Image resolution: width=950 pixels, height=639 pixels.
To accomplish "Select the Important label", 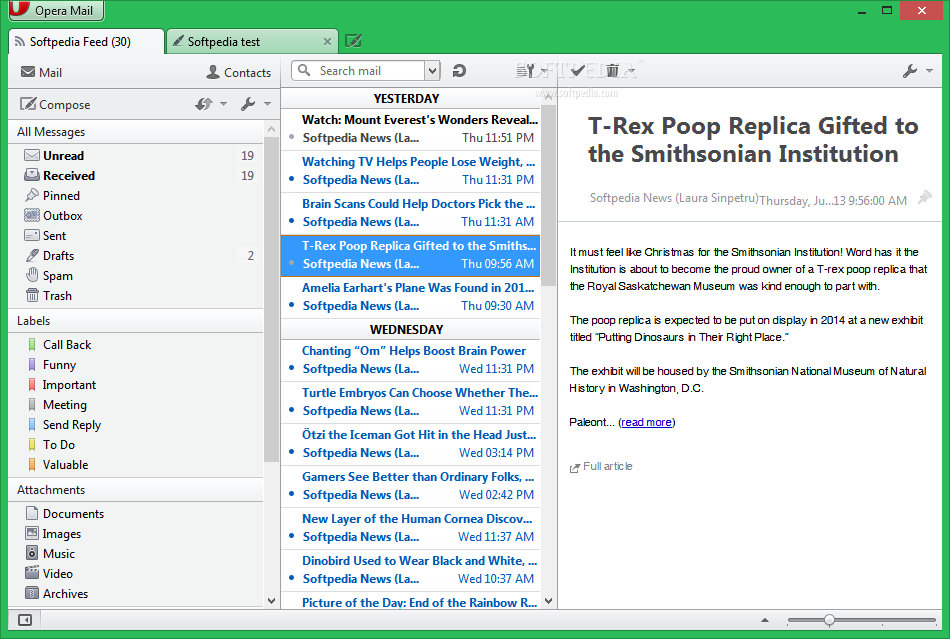I will (136, 385).
